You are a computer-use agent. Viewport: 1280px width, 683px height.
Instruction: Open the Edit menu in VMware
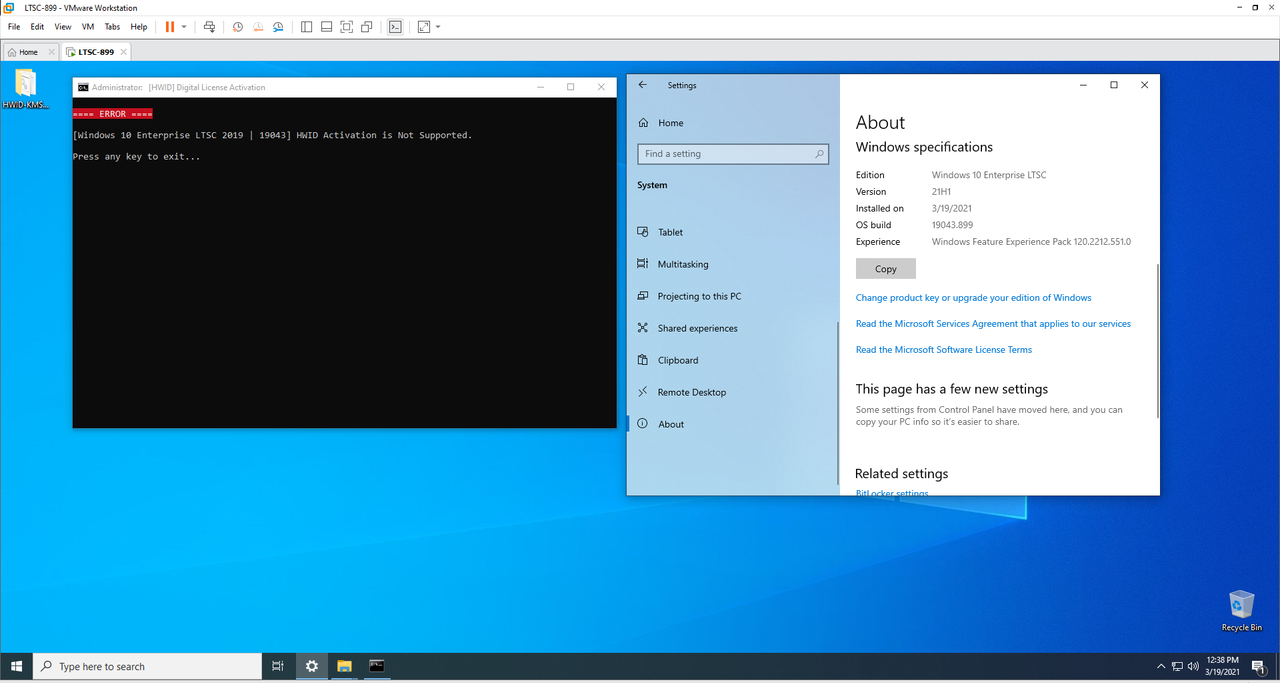(37, 27)
